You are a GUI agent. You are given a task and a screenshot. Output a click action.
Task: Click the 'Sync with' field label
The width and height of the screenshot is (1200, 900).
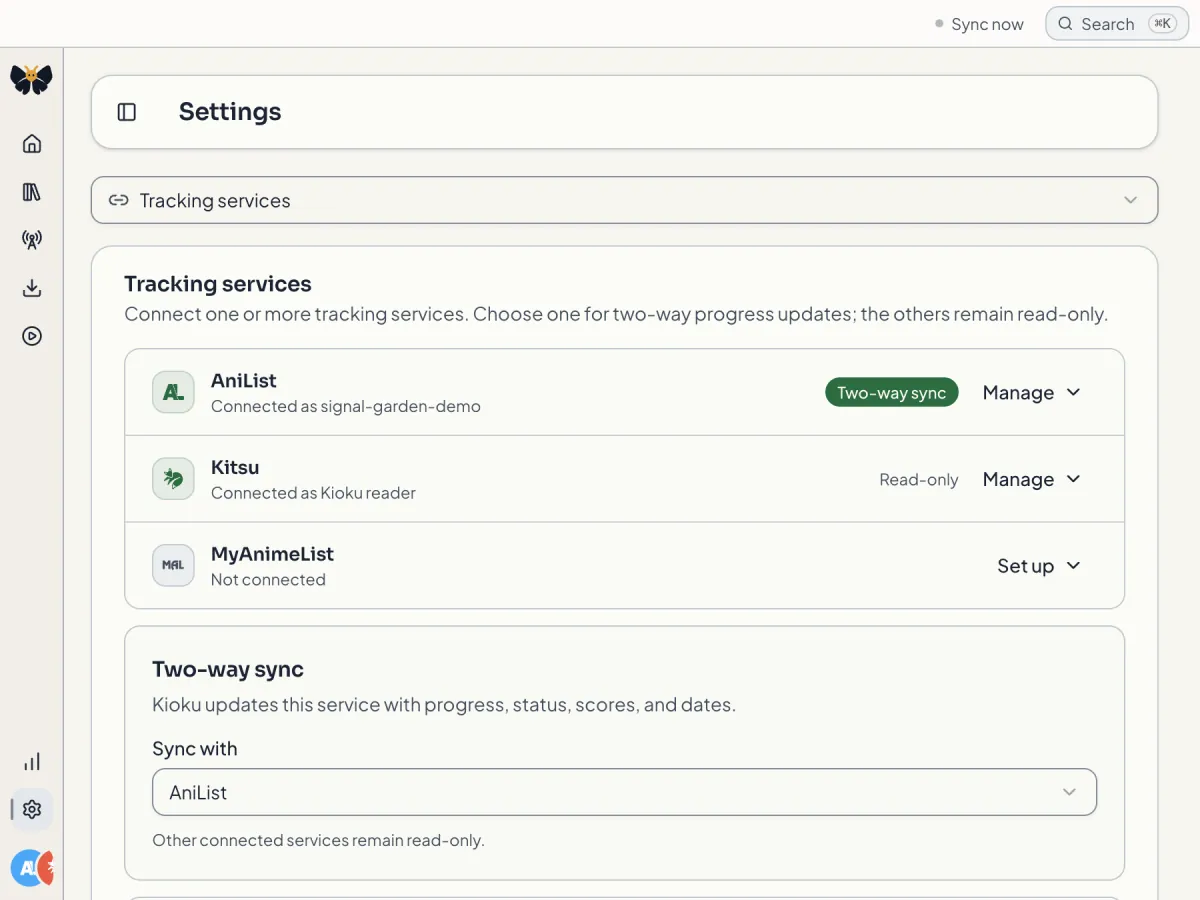pyautogui.click(x=195, y=749)
